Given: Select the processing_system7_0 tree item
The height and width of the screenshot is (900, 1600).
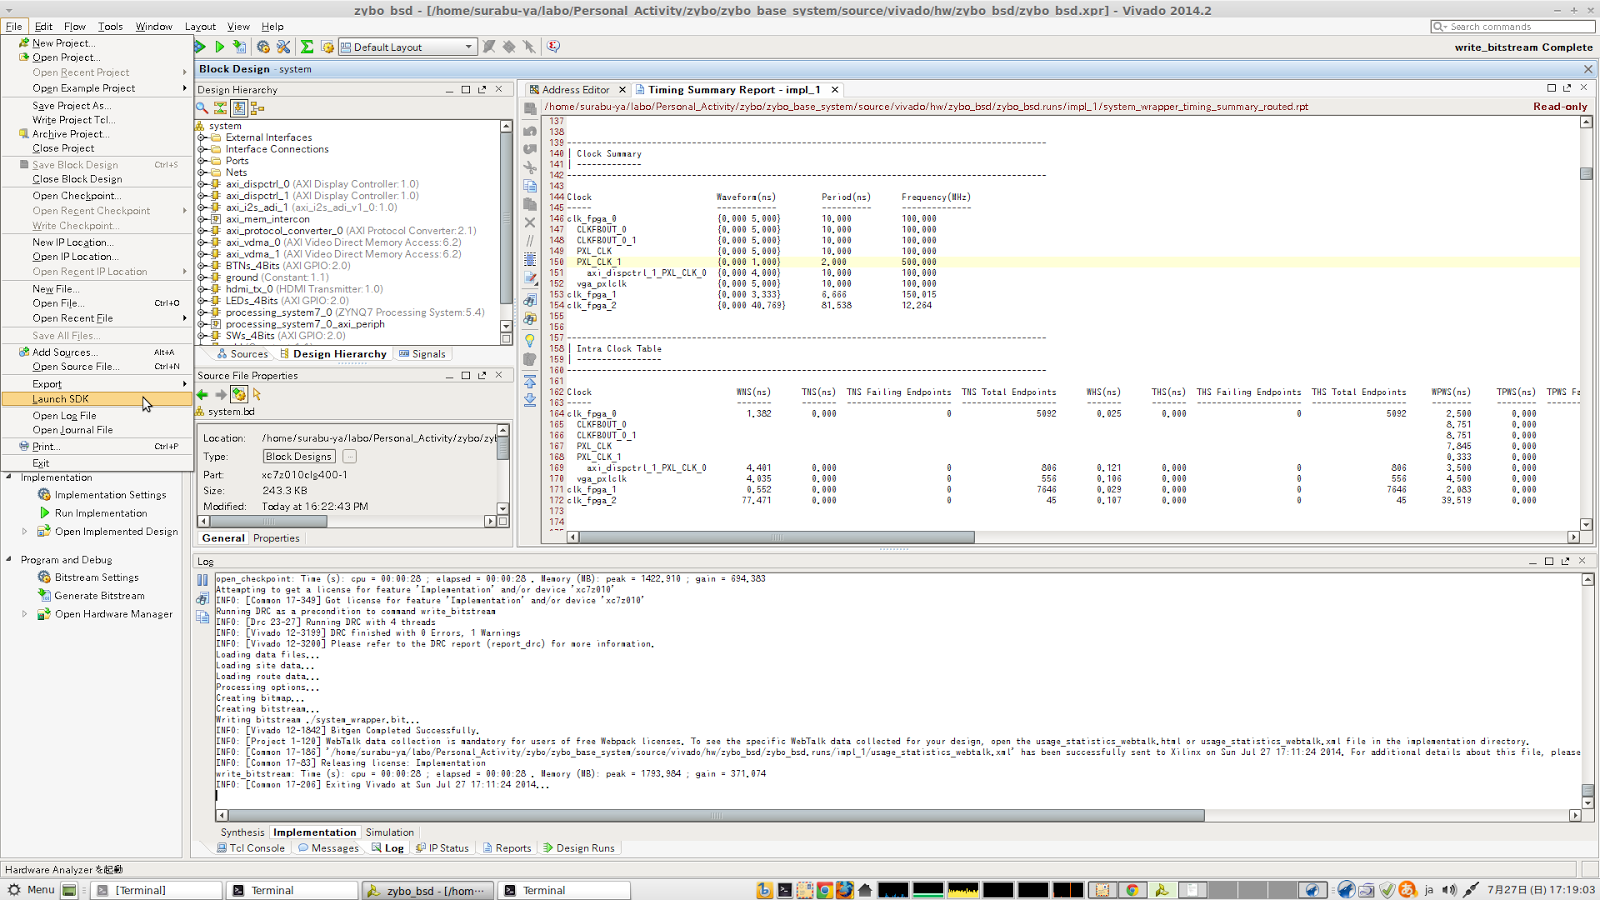Looking at the screenshot, I should pos(355,312).
